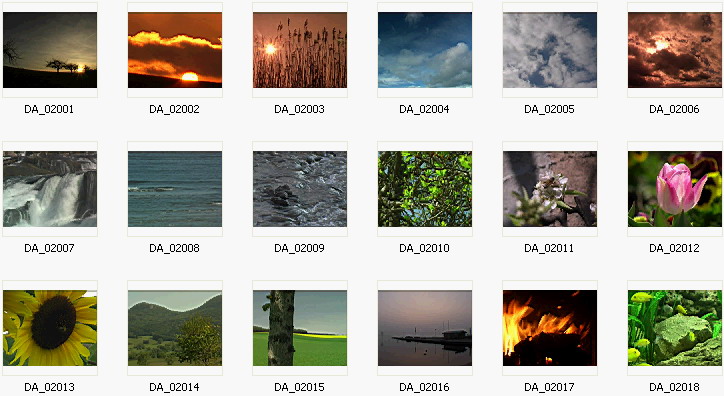
Task: Choose the DA_02011 white blossom thumbnail
Action: (550, 189)
